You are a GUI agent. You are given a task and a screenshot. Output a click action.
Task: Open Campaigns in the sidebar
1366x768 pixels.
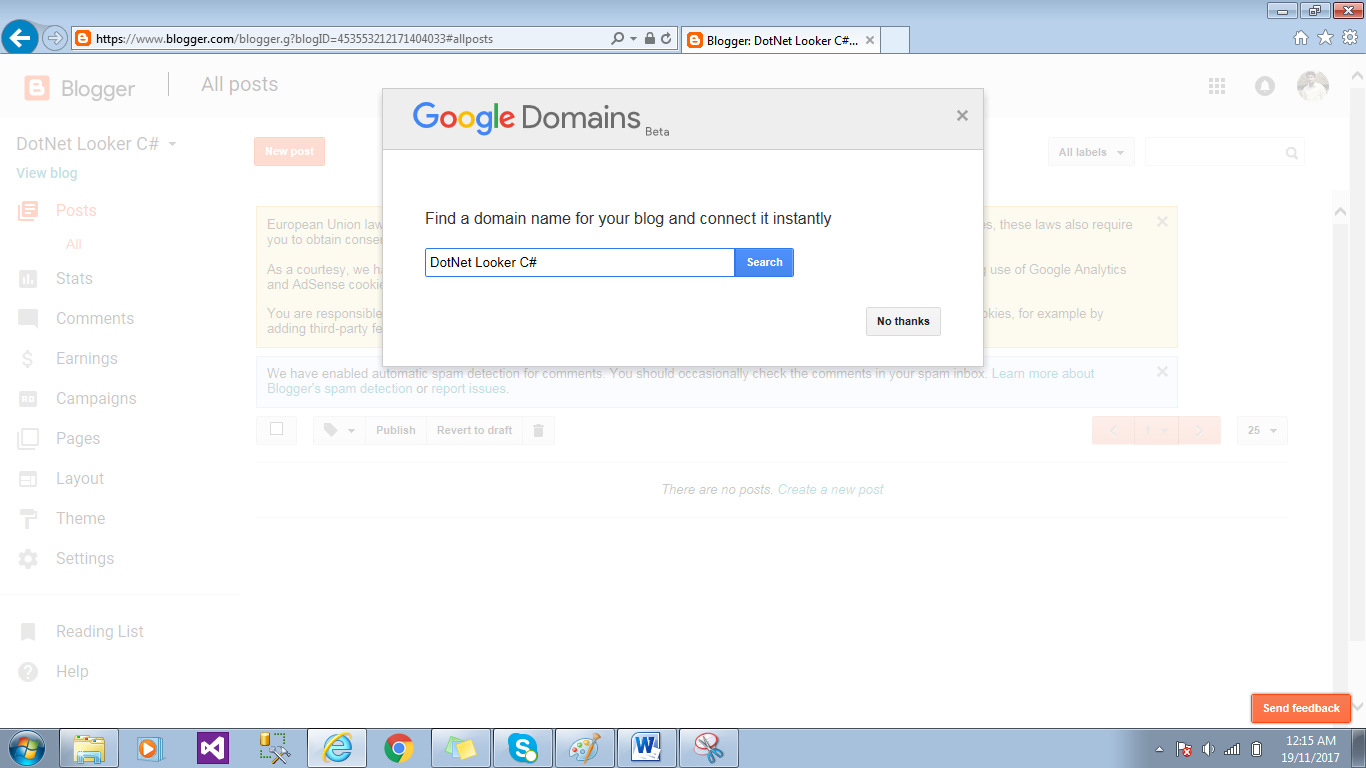click(x=96, y=398)
